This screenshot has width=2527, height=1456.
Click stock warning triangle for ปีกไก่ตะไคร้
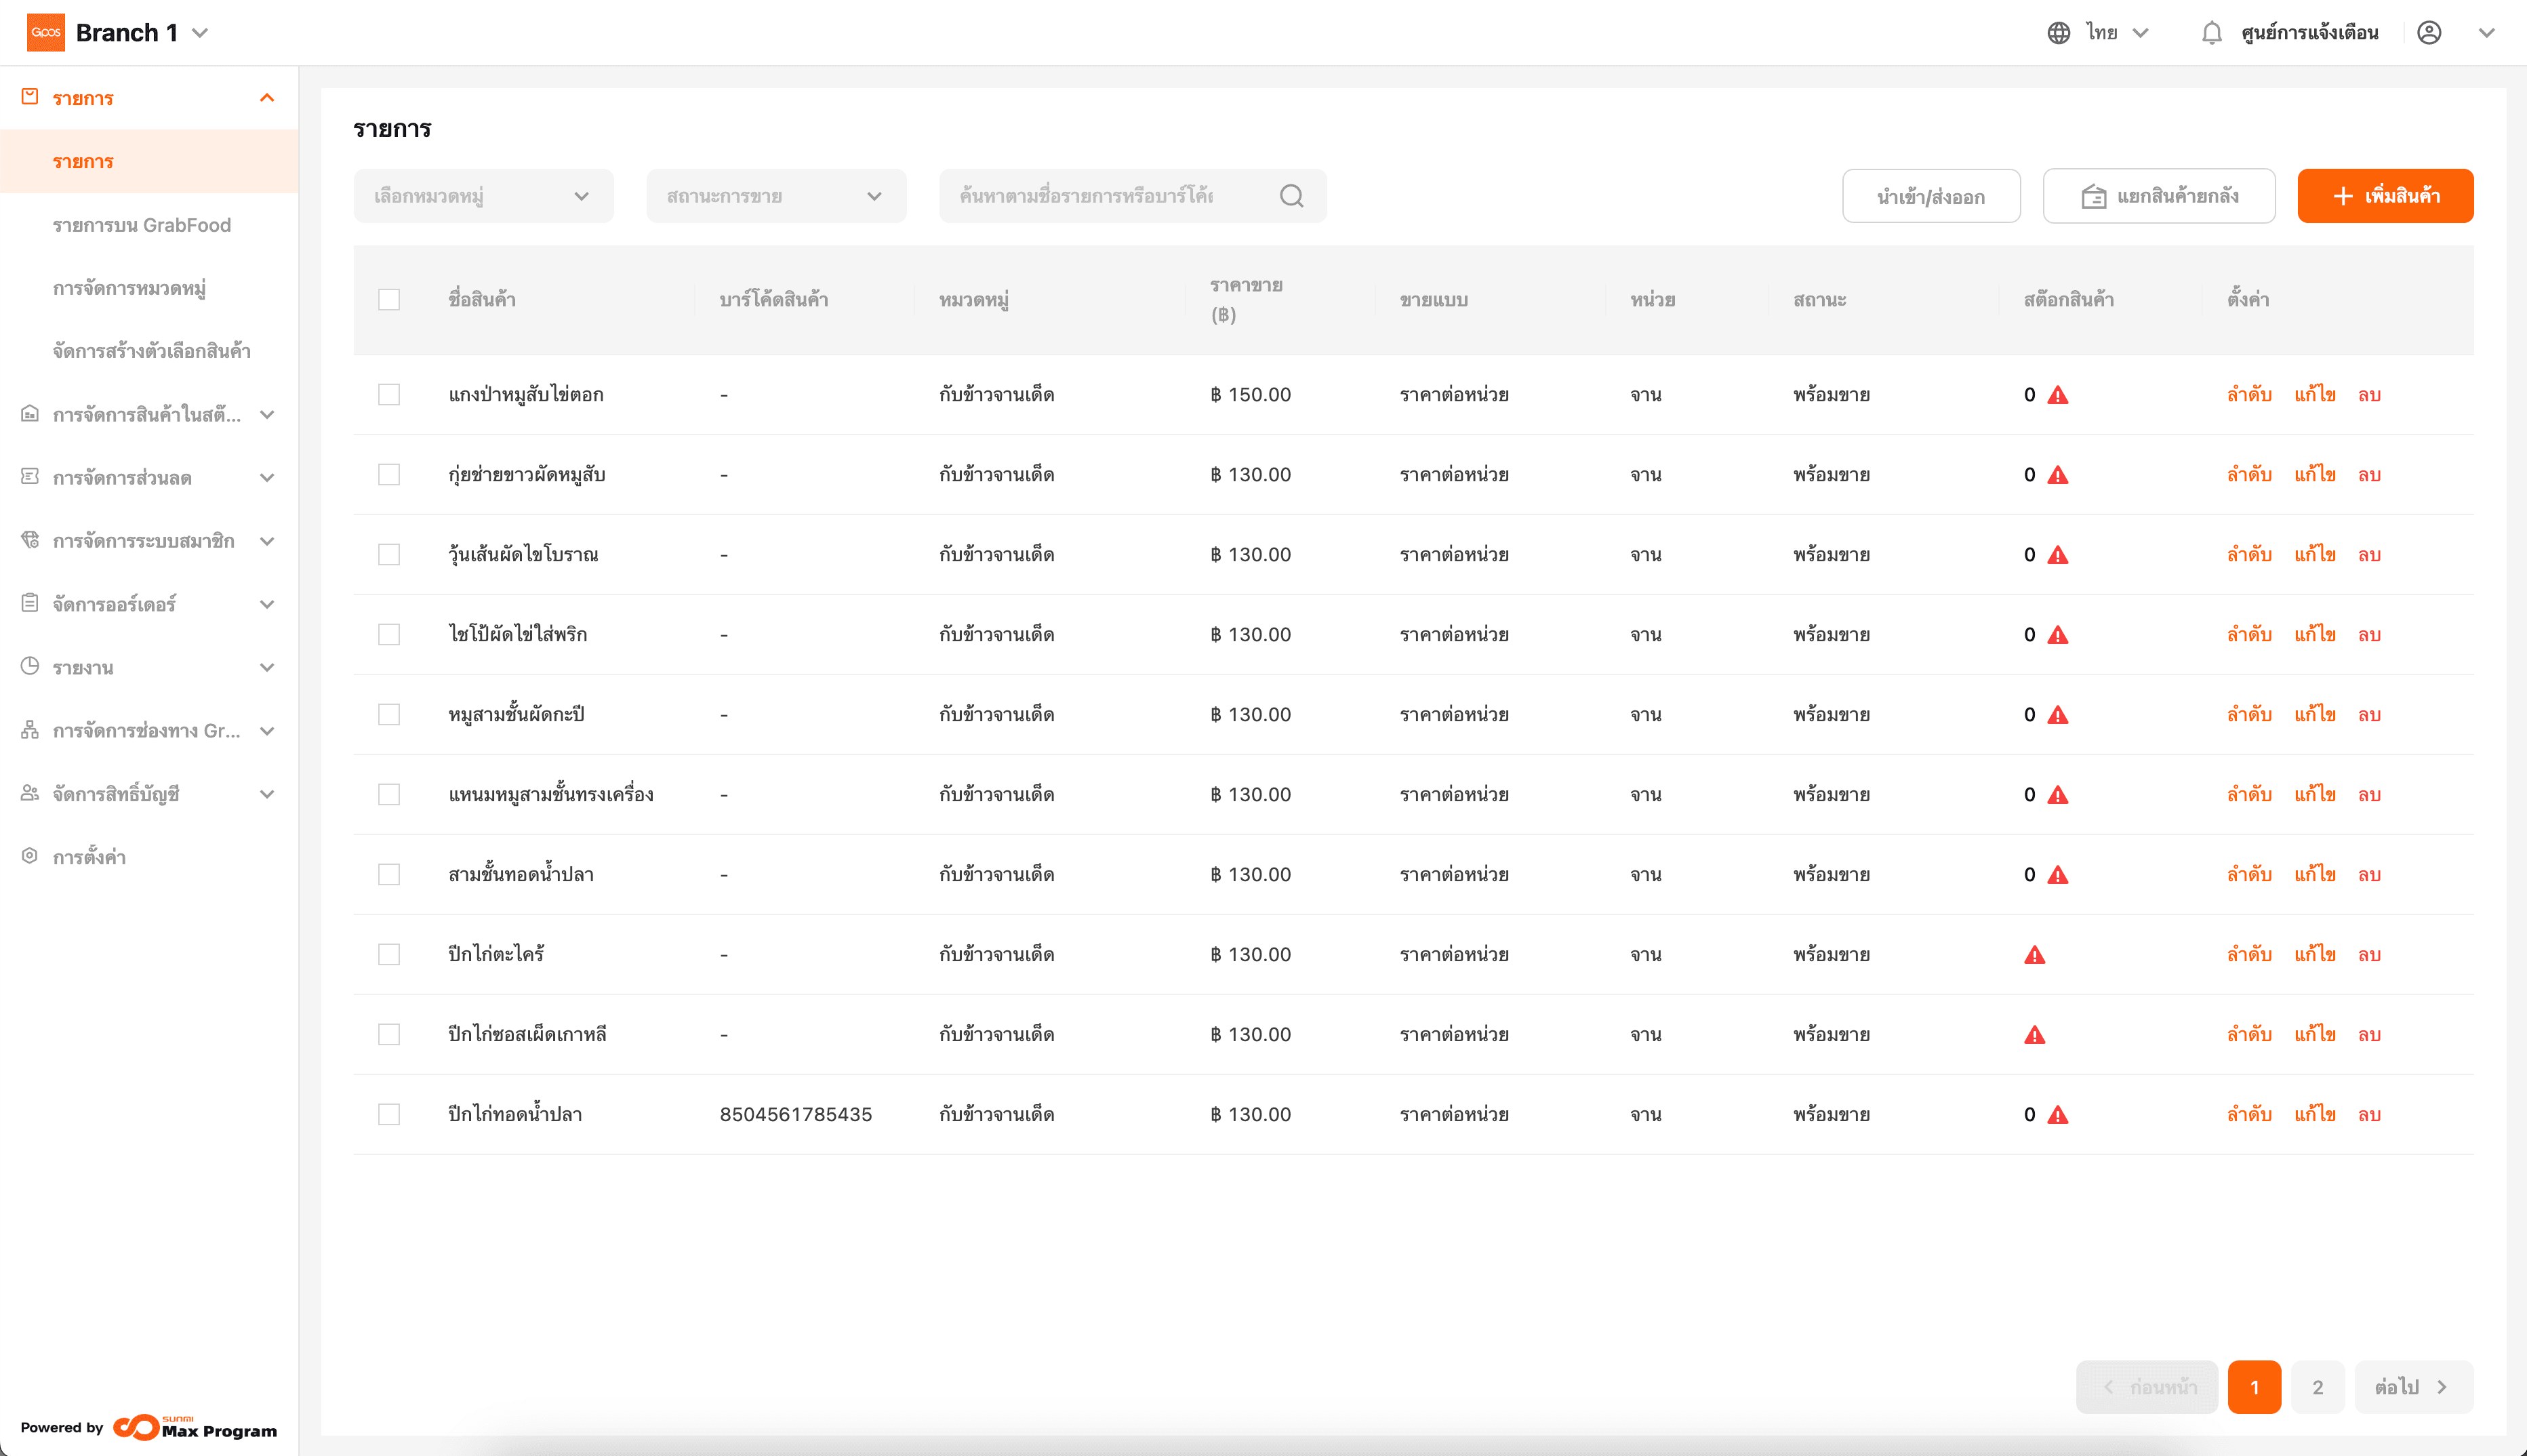point(2034,955)
